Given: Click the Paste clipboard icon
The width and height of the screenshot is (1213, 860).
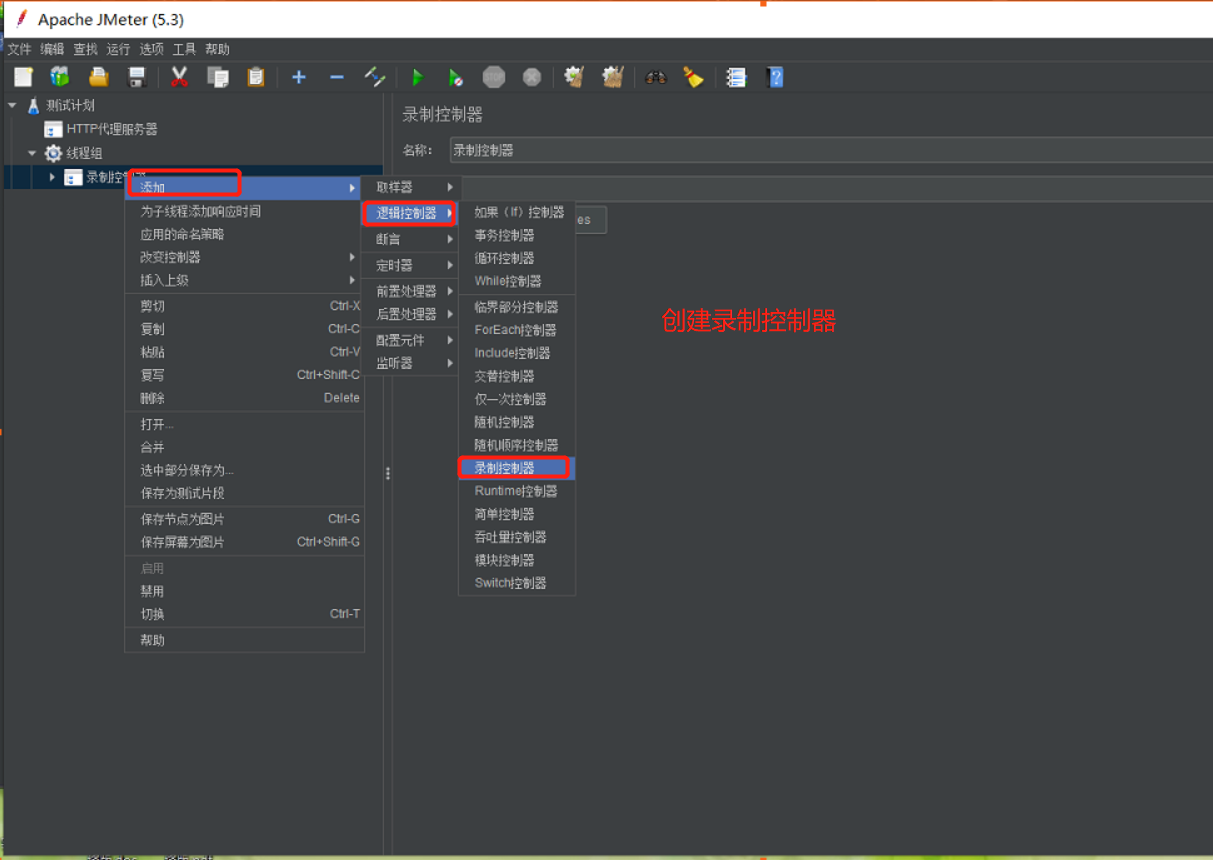Looking at the screenshot, I should tap(256, 77).
